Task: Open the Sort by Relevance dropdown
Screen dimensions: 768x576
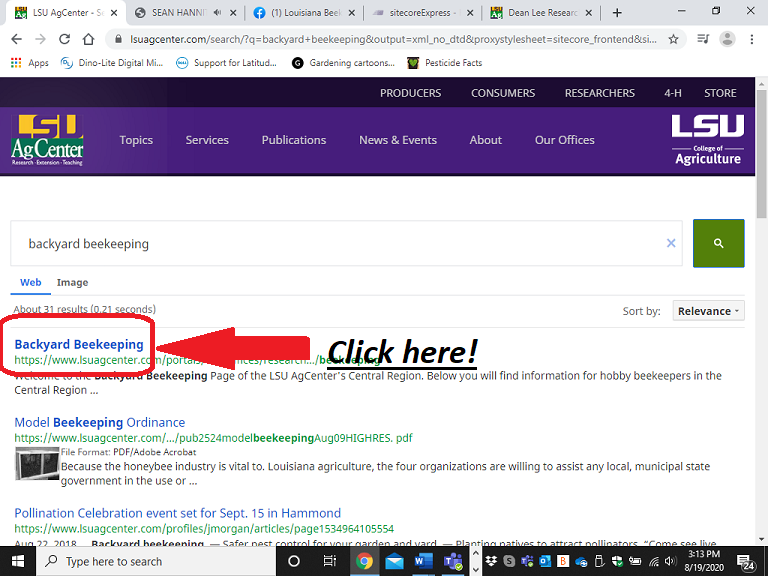Action: point(708,311)
